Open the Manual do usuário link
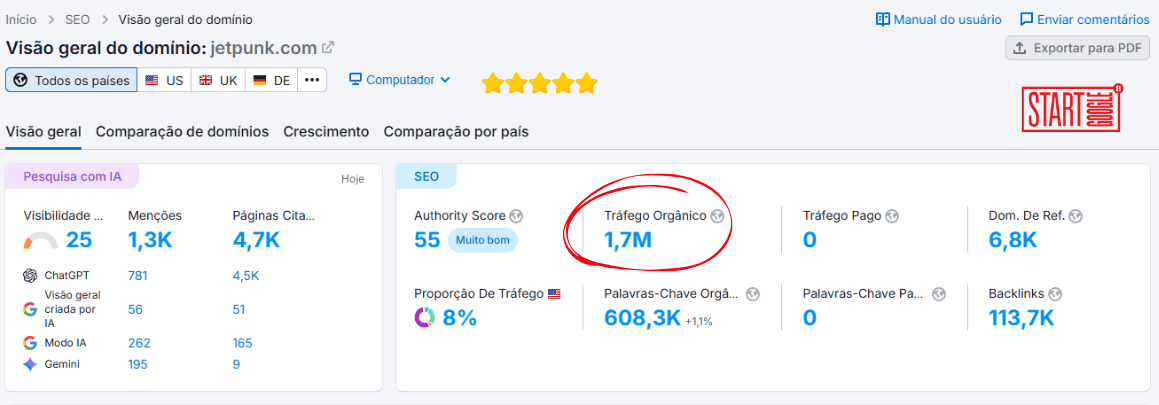This screenshot has width=1159, height=405. click(938, 19)
